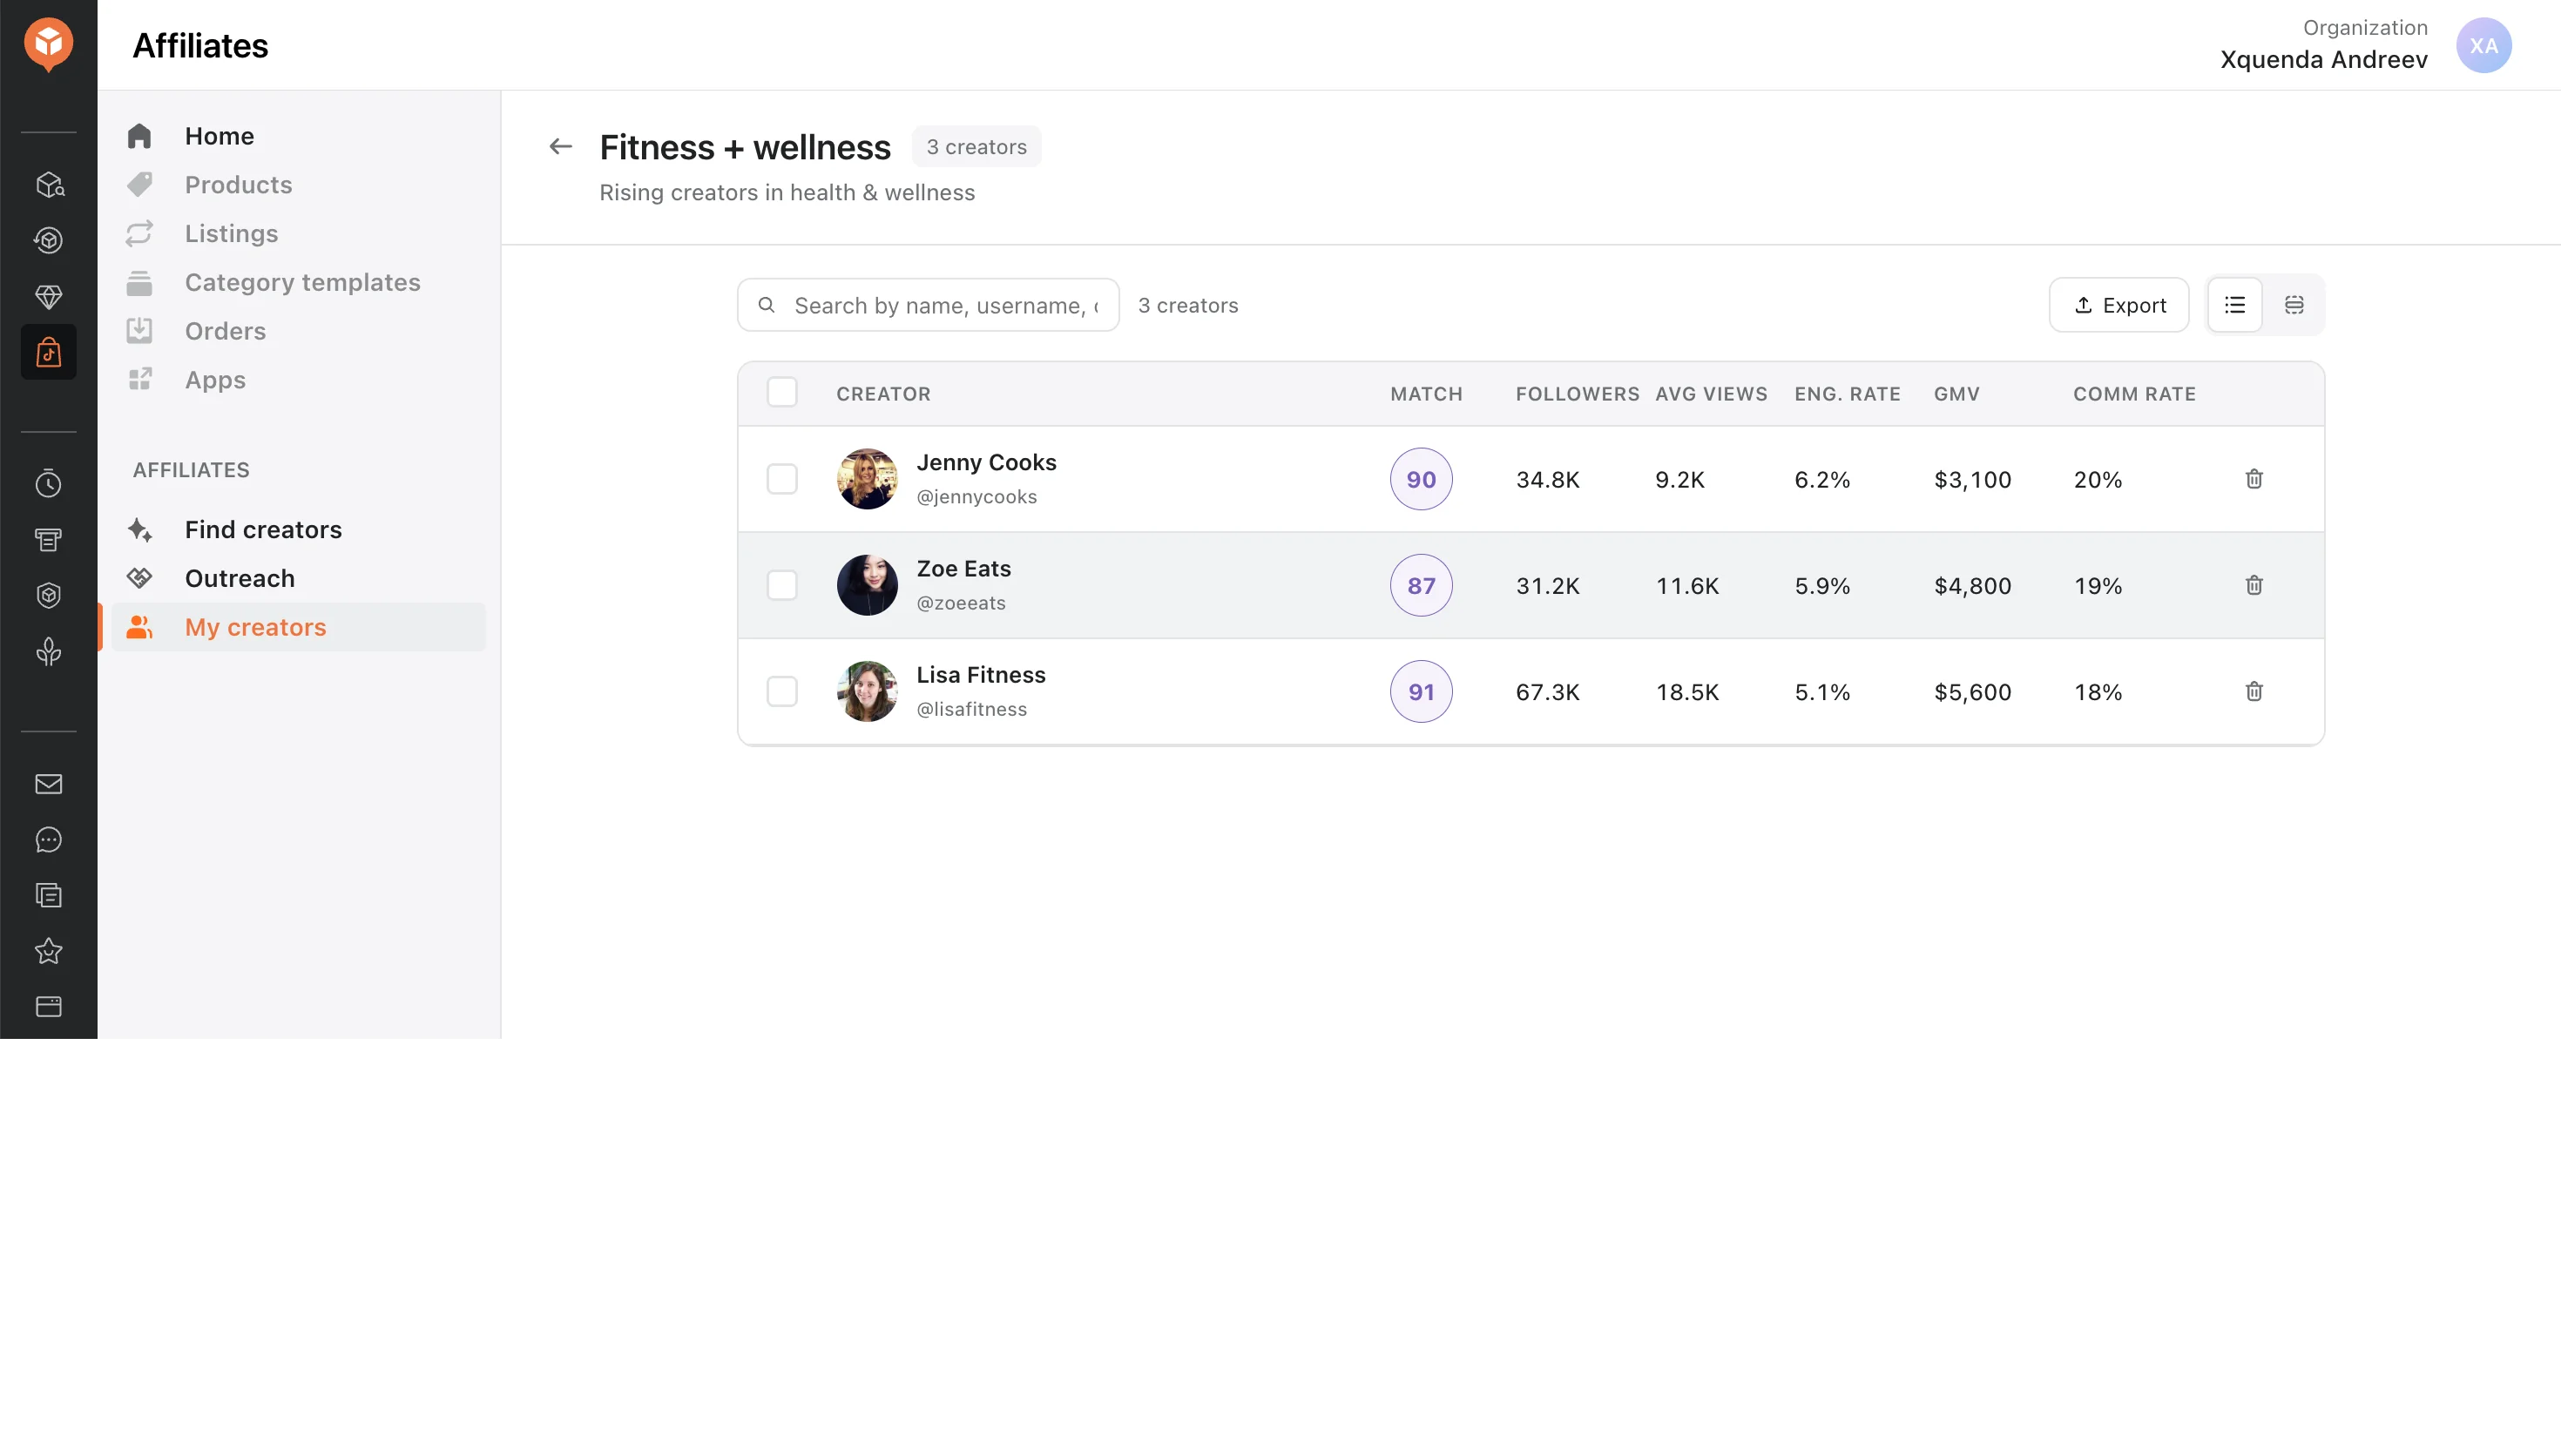Image resolution: width=2561 pixels, height=1456 pixels.
Task: Click the Export button
Action: [2118, 305]
